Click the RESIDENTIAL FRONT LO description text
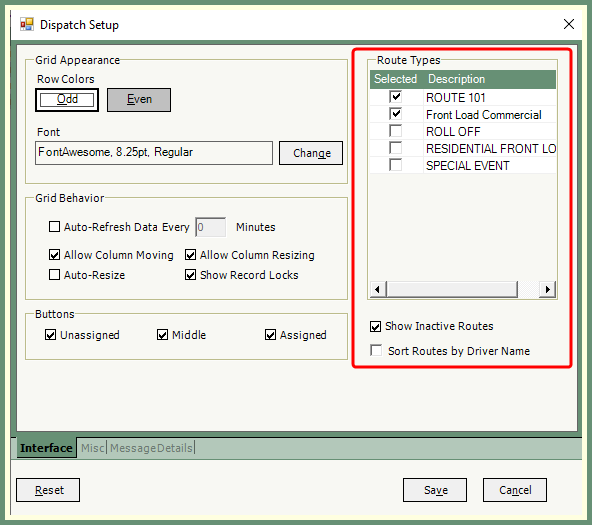The width and height of the screenshot is (592, 525). 491,149
